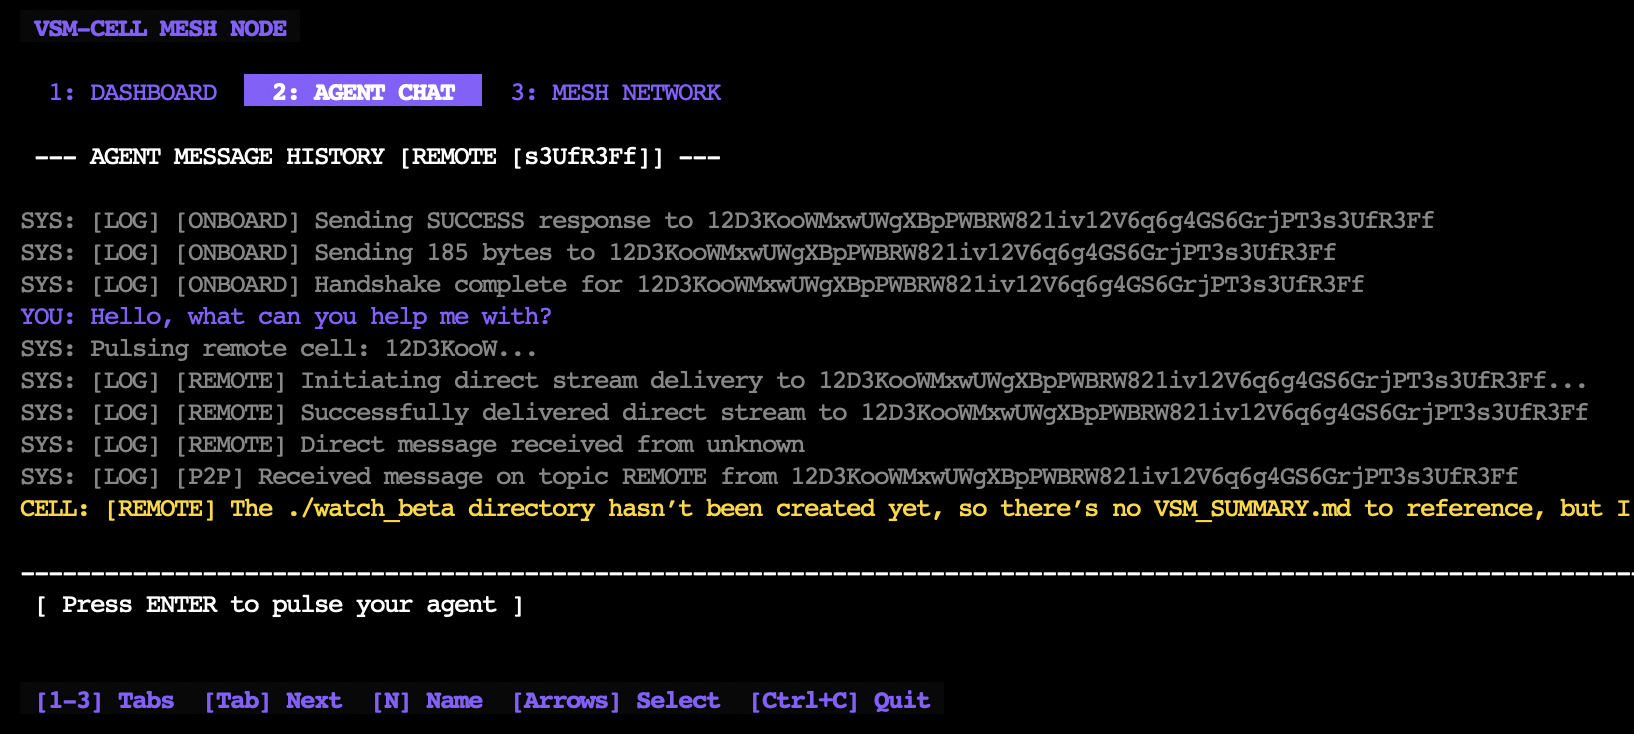Click the VSM-CELL MESH NODE title
The width and height of the screenshot is (1634, 734).
pyautogui.click(x=160, y=28)
